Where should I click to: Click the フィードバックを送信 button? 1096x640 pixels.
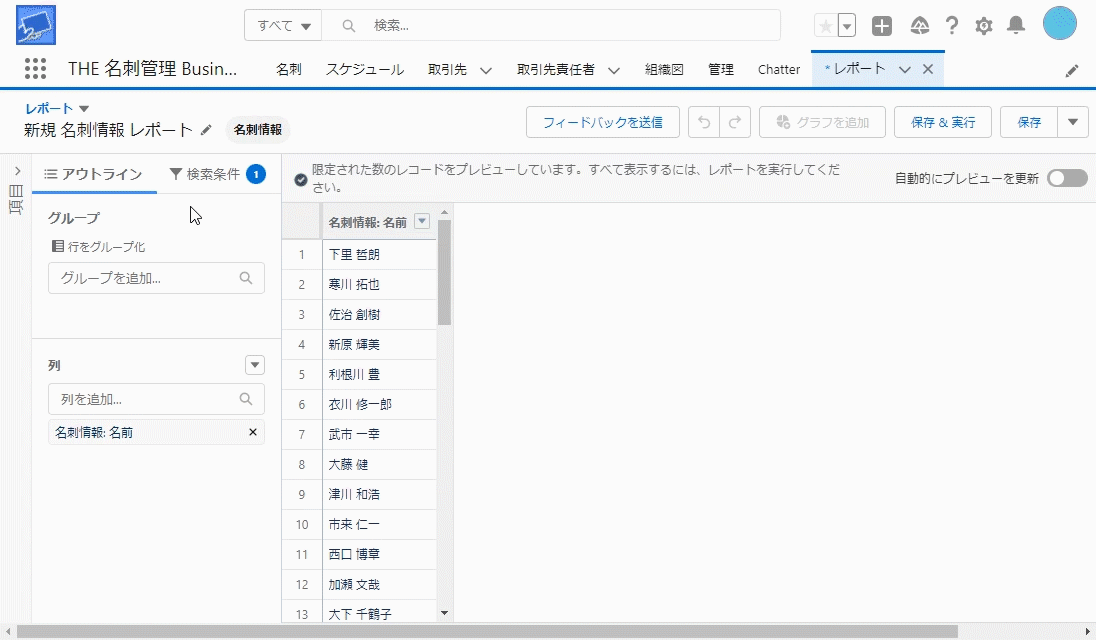pos(603,122)
